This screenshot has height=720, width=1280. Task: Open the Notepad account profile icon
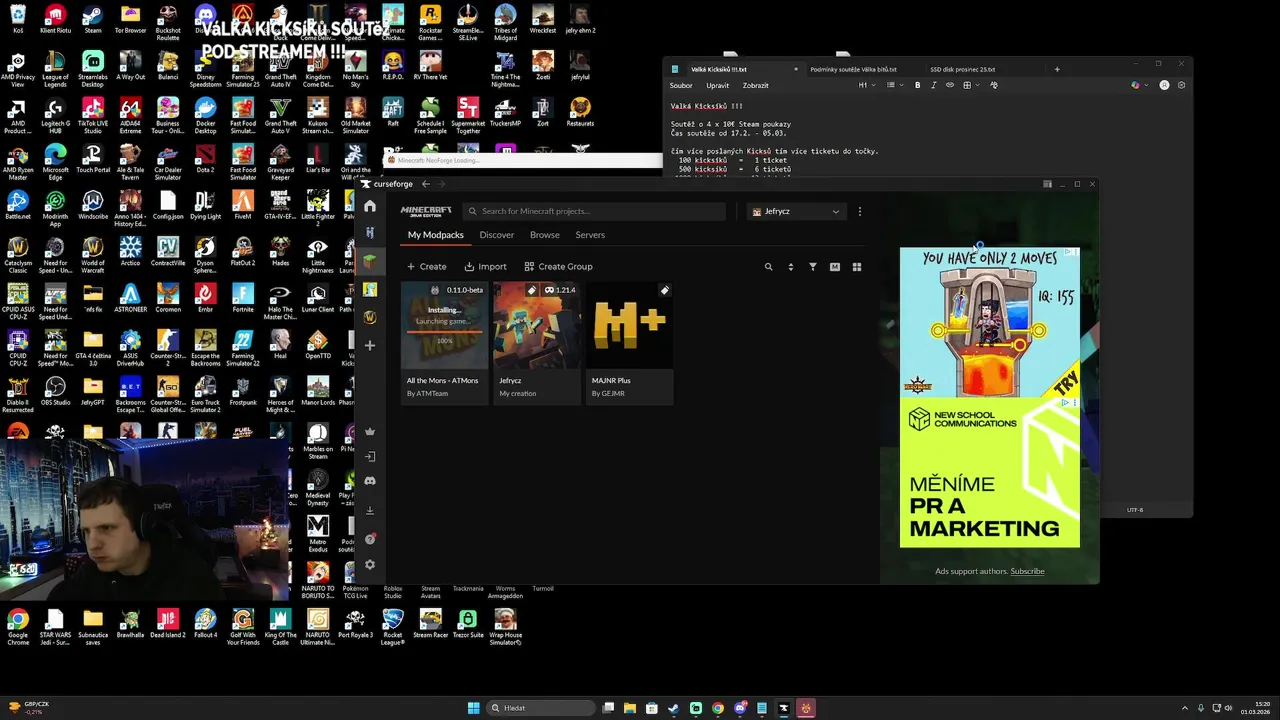coord(1164,86)
